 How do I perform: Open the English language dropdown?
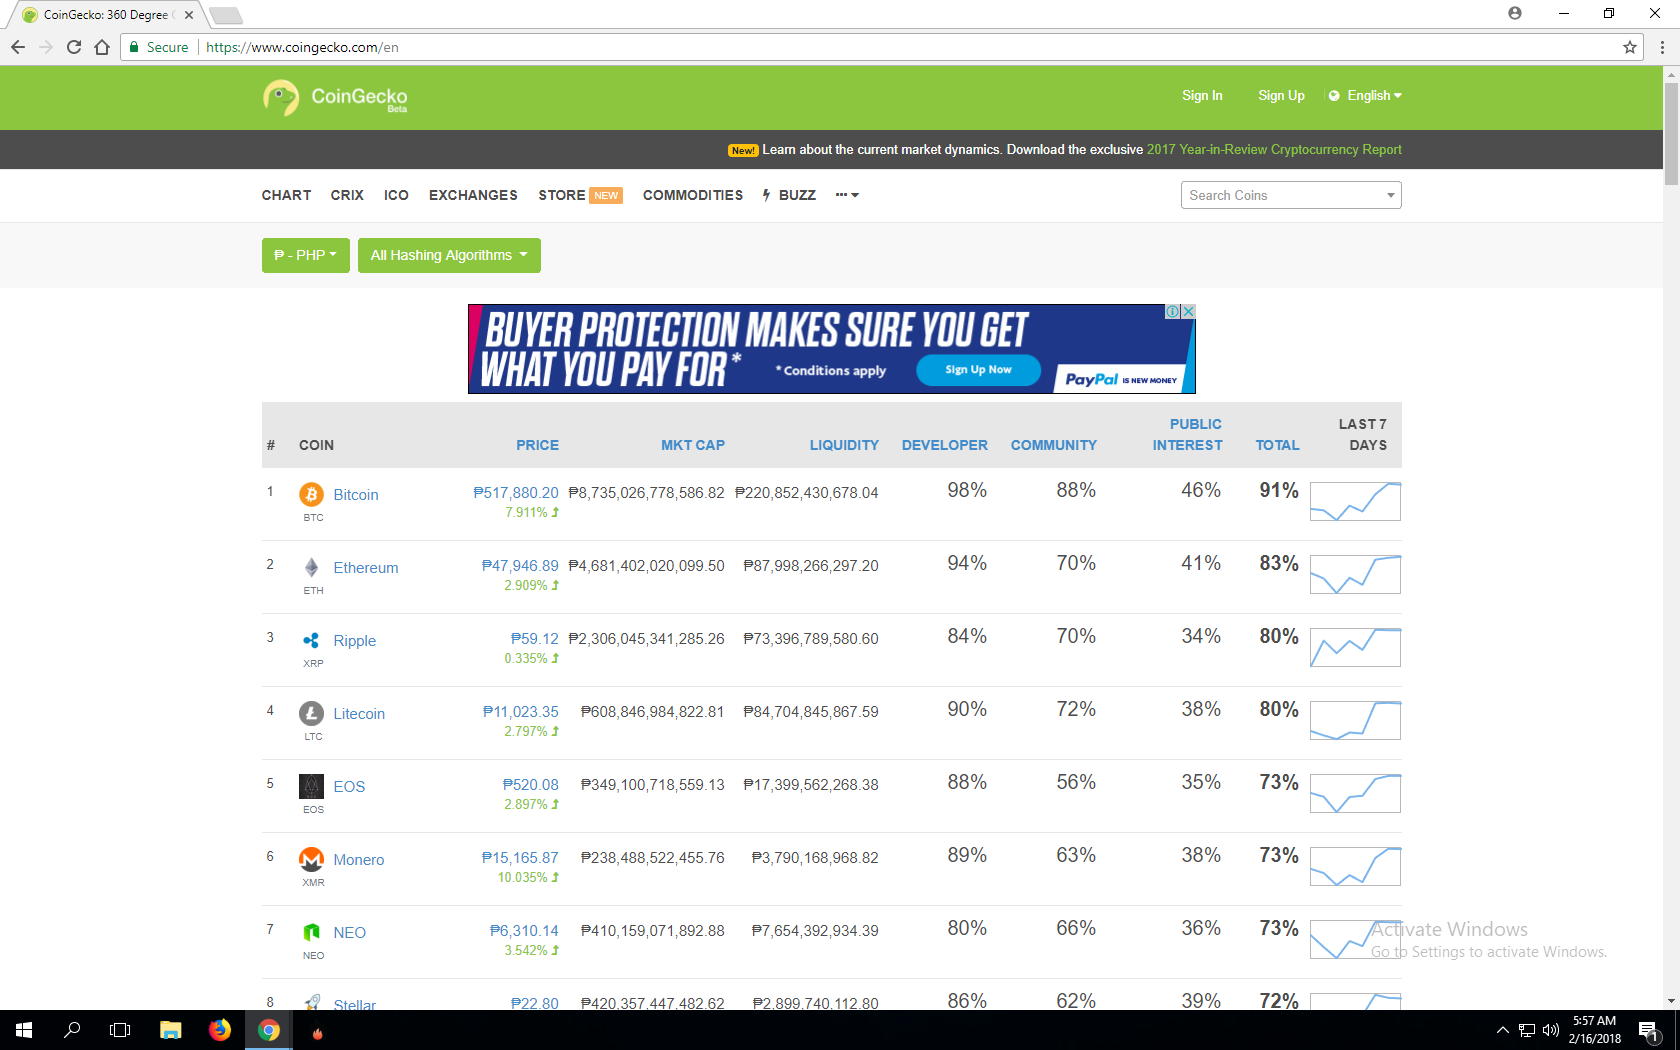pos(1365,96)
